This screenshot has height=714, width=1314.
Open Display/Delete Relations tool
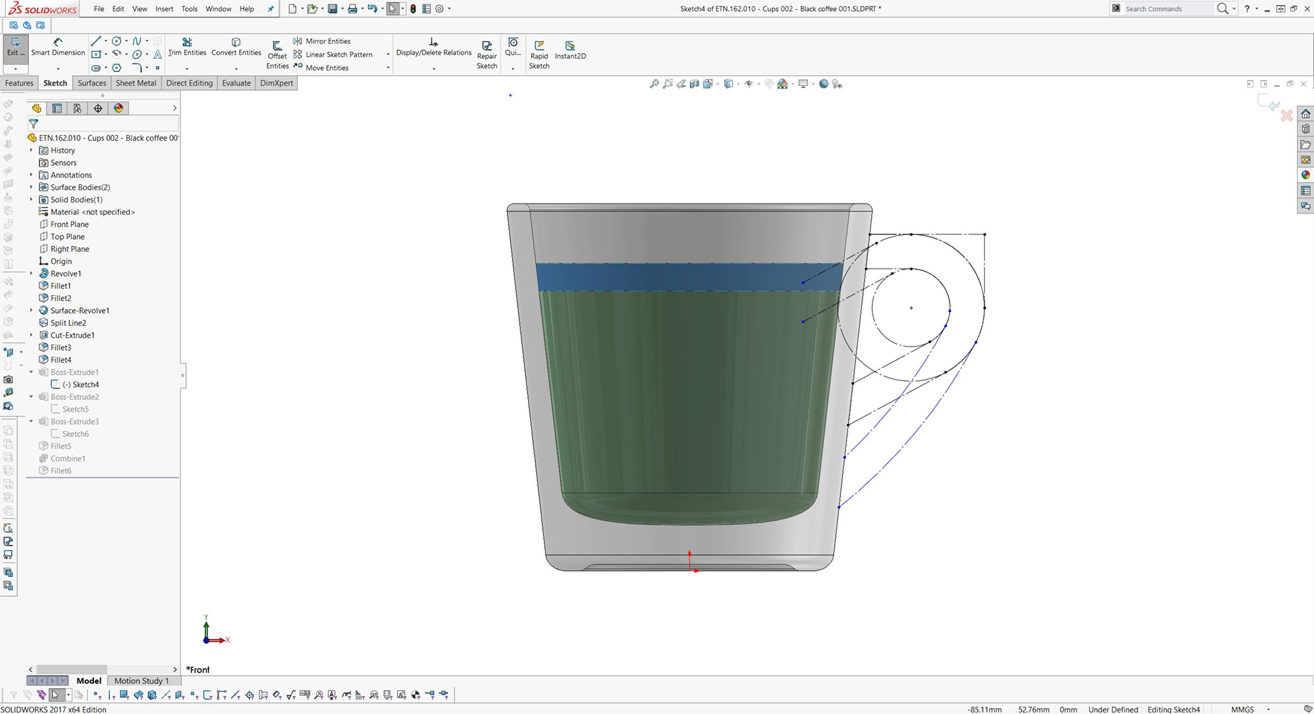(433, 48)
